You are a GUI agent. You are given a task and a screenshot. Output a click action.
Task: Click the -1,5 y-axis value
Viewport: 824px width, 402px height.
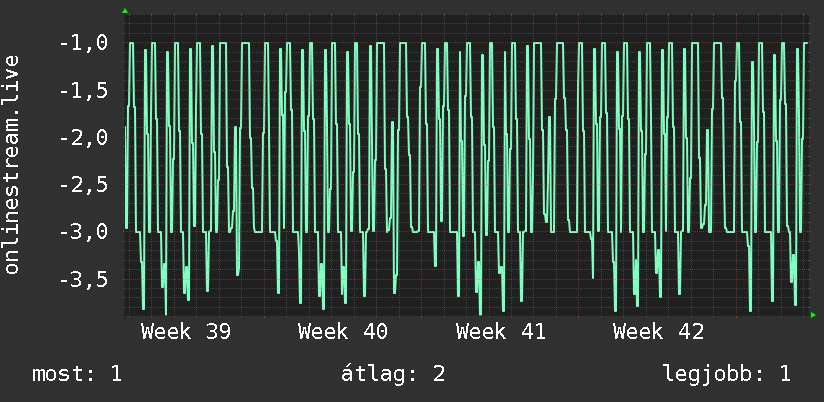(85, 91)
